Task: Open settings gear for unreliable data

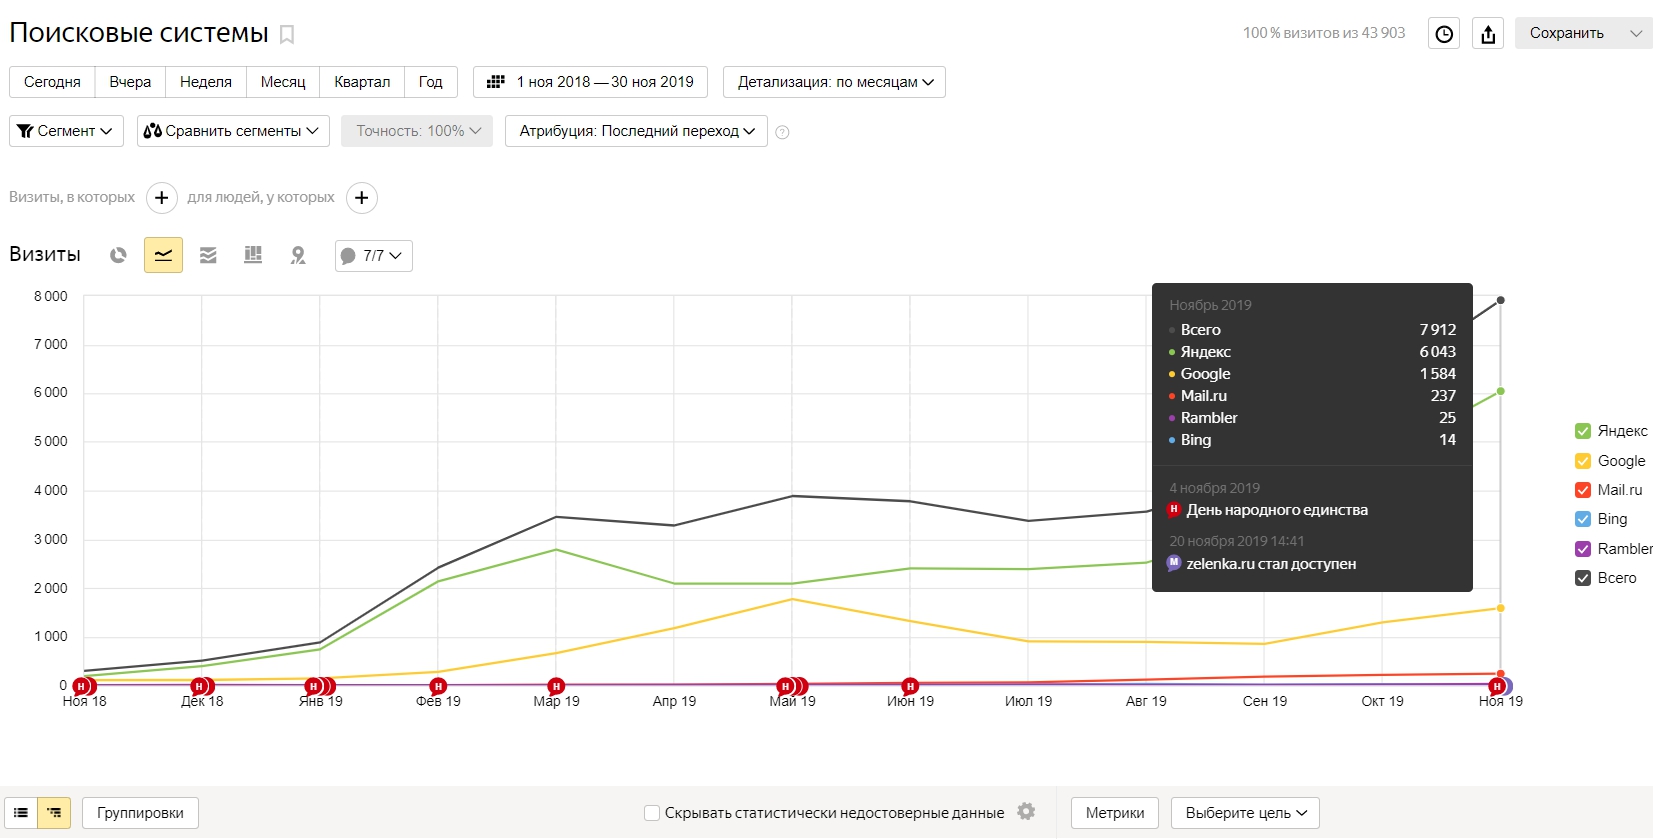Action: [1026, 812]
